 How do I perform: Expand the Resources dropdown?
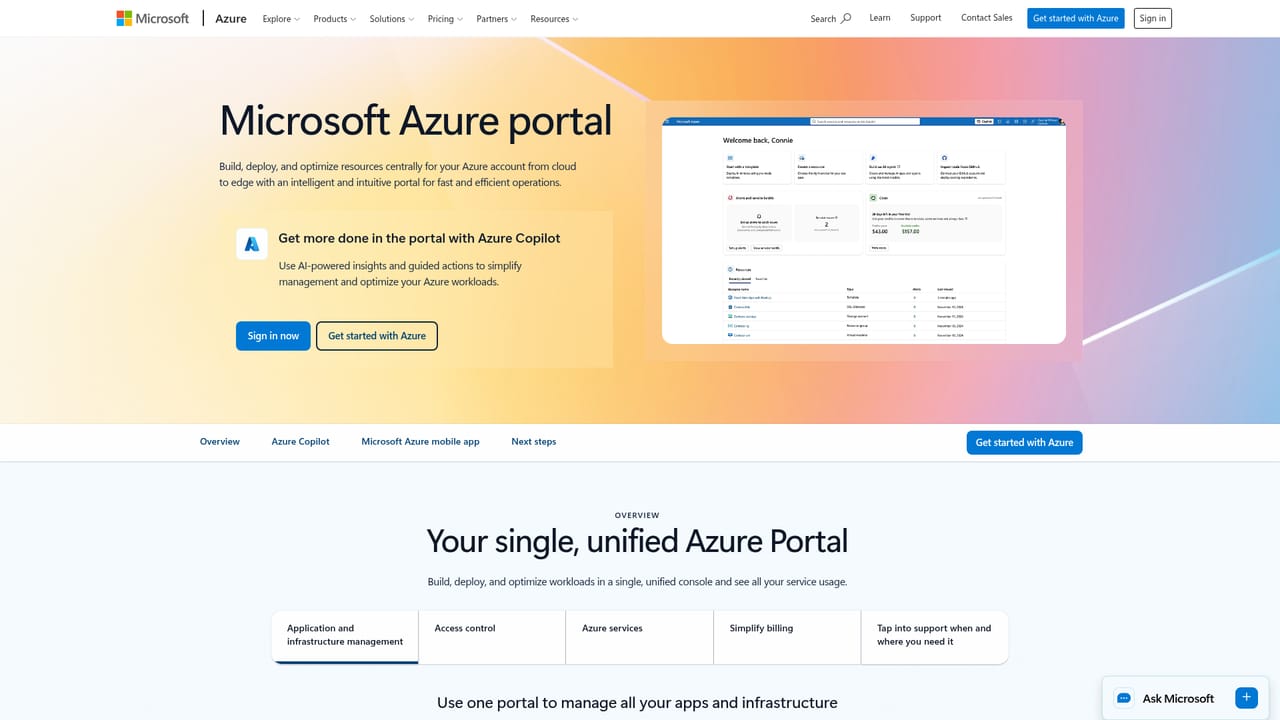click(x=554, y=18)
